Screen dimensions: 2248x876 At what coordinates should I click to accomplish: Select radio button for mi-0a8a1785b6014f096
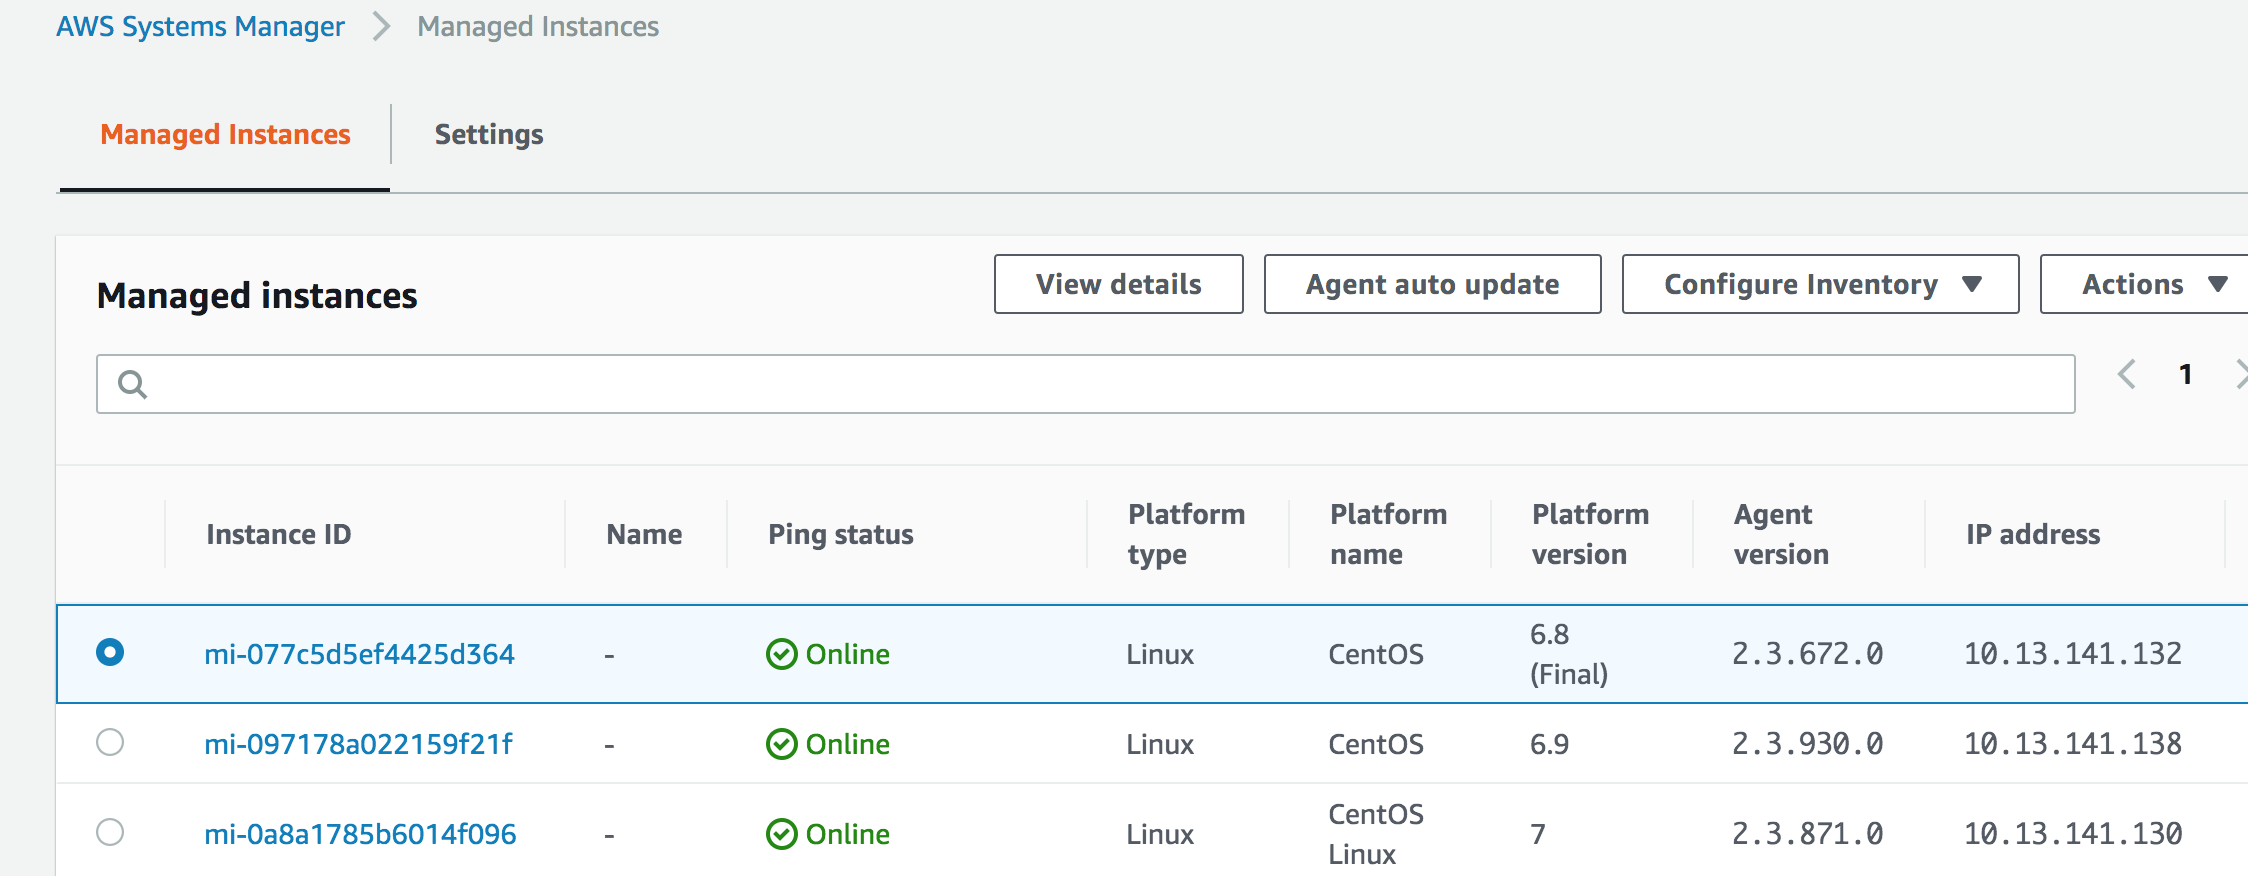pos(110,832)
